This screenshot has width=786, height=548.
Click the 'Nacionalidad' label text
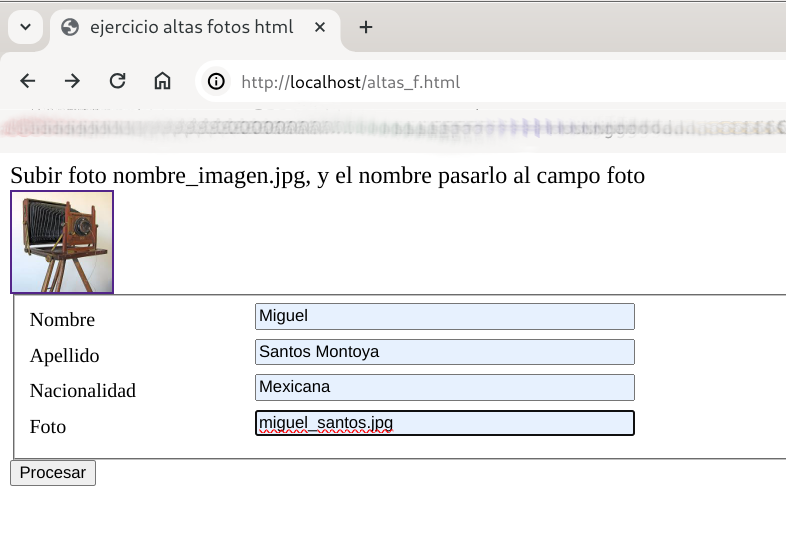pos(82,391)
